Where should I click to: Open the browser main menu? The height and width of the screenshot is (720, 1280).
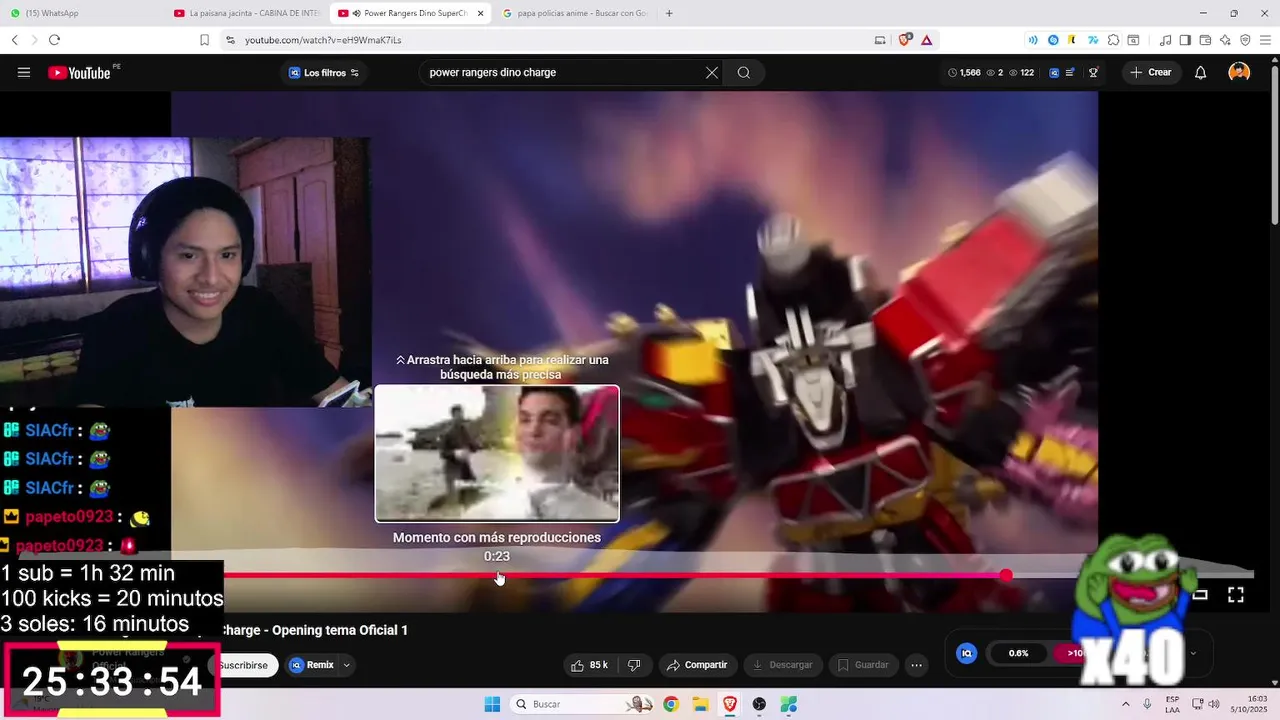point(1265,40)
